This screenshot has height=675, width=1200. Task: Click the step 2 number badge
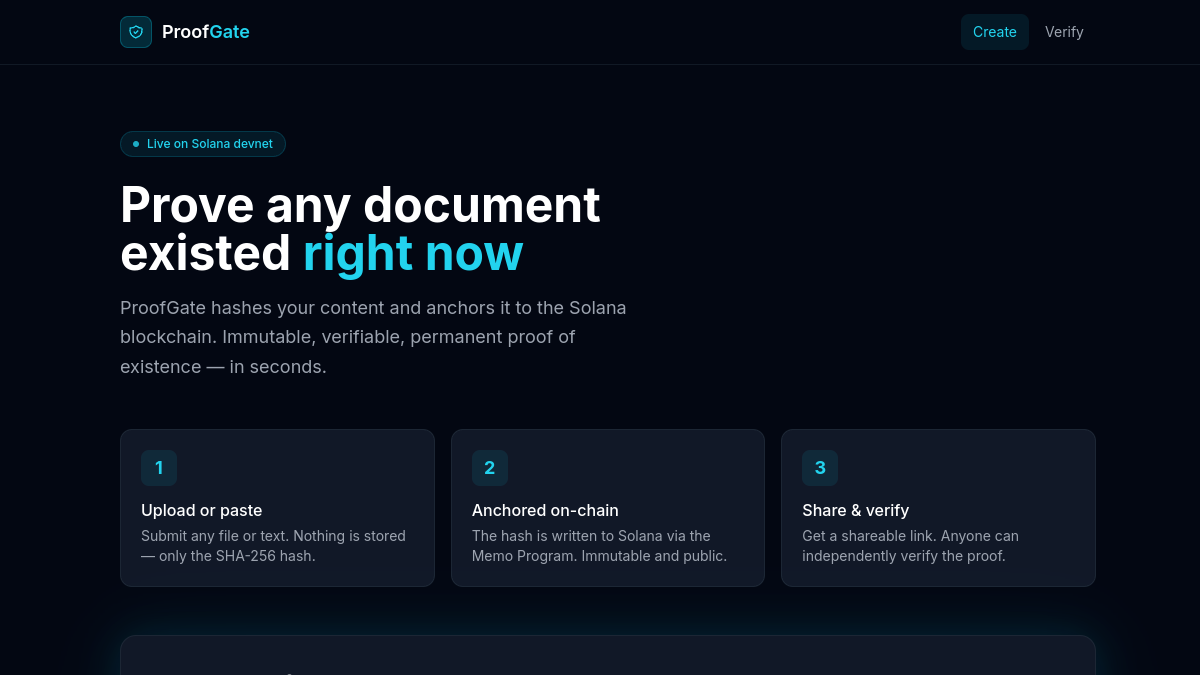(490, 468)
